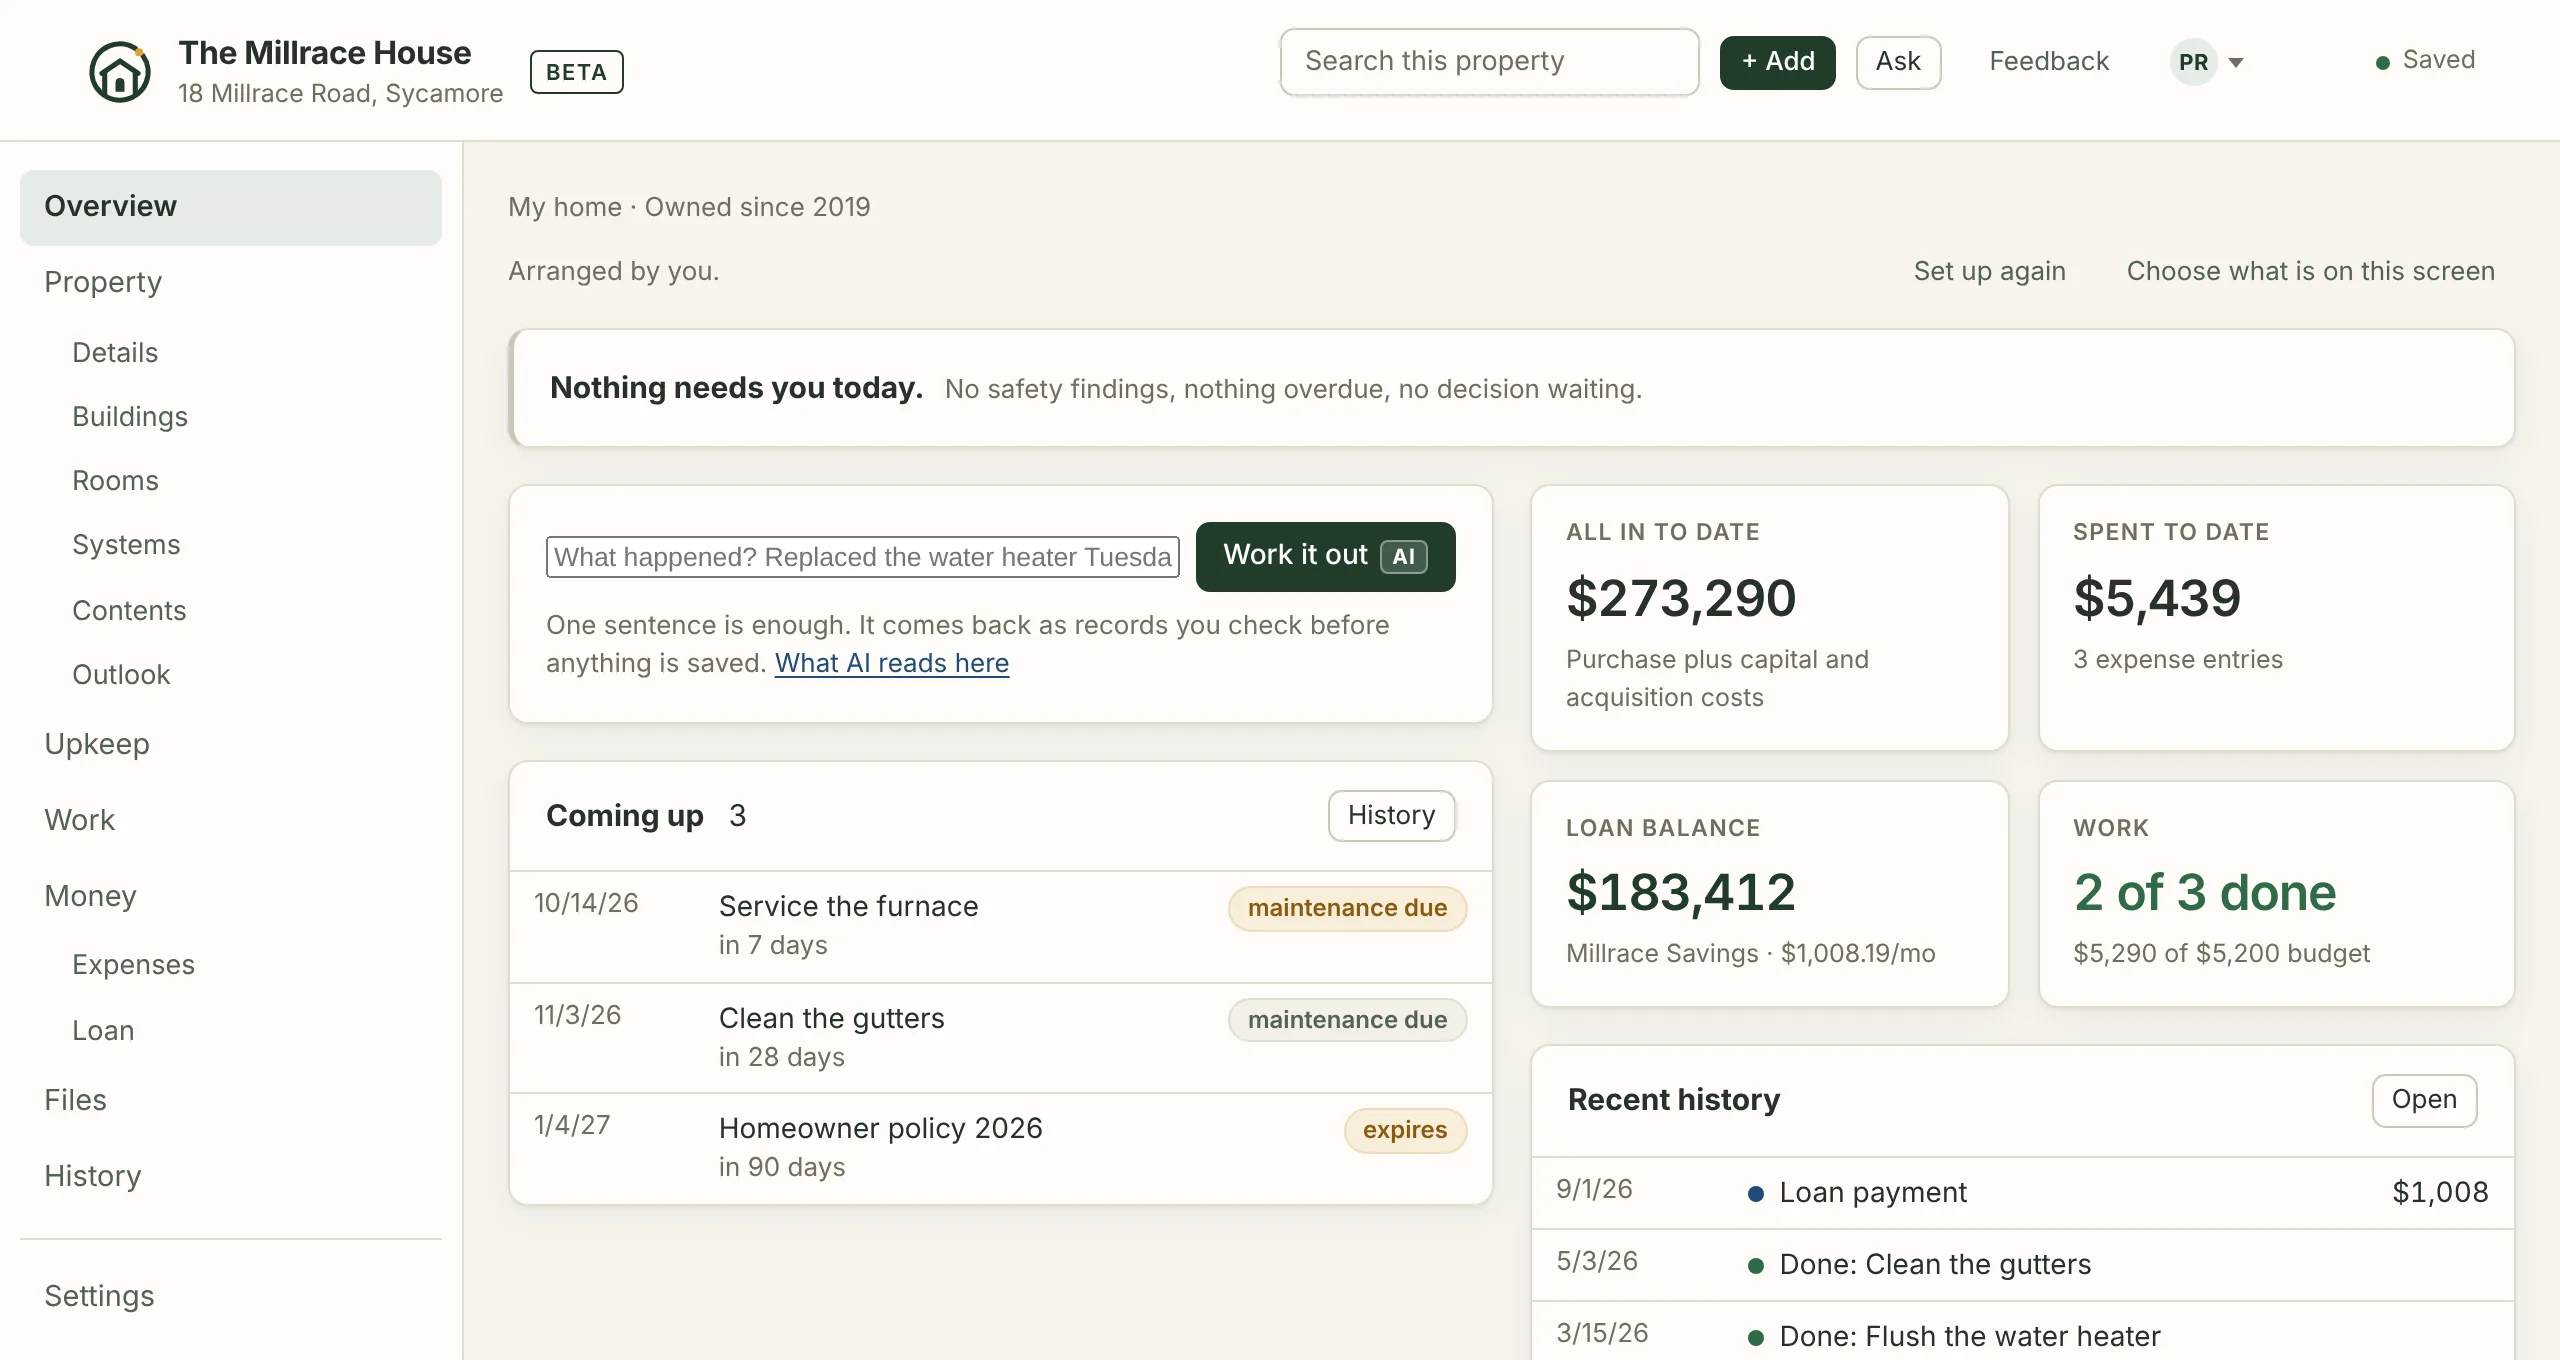Focus the Search this property field
The width and height of the screenshot is (2560, 1360).
click(1489, 62)
